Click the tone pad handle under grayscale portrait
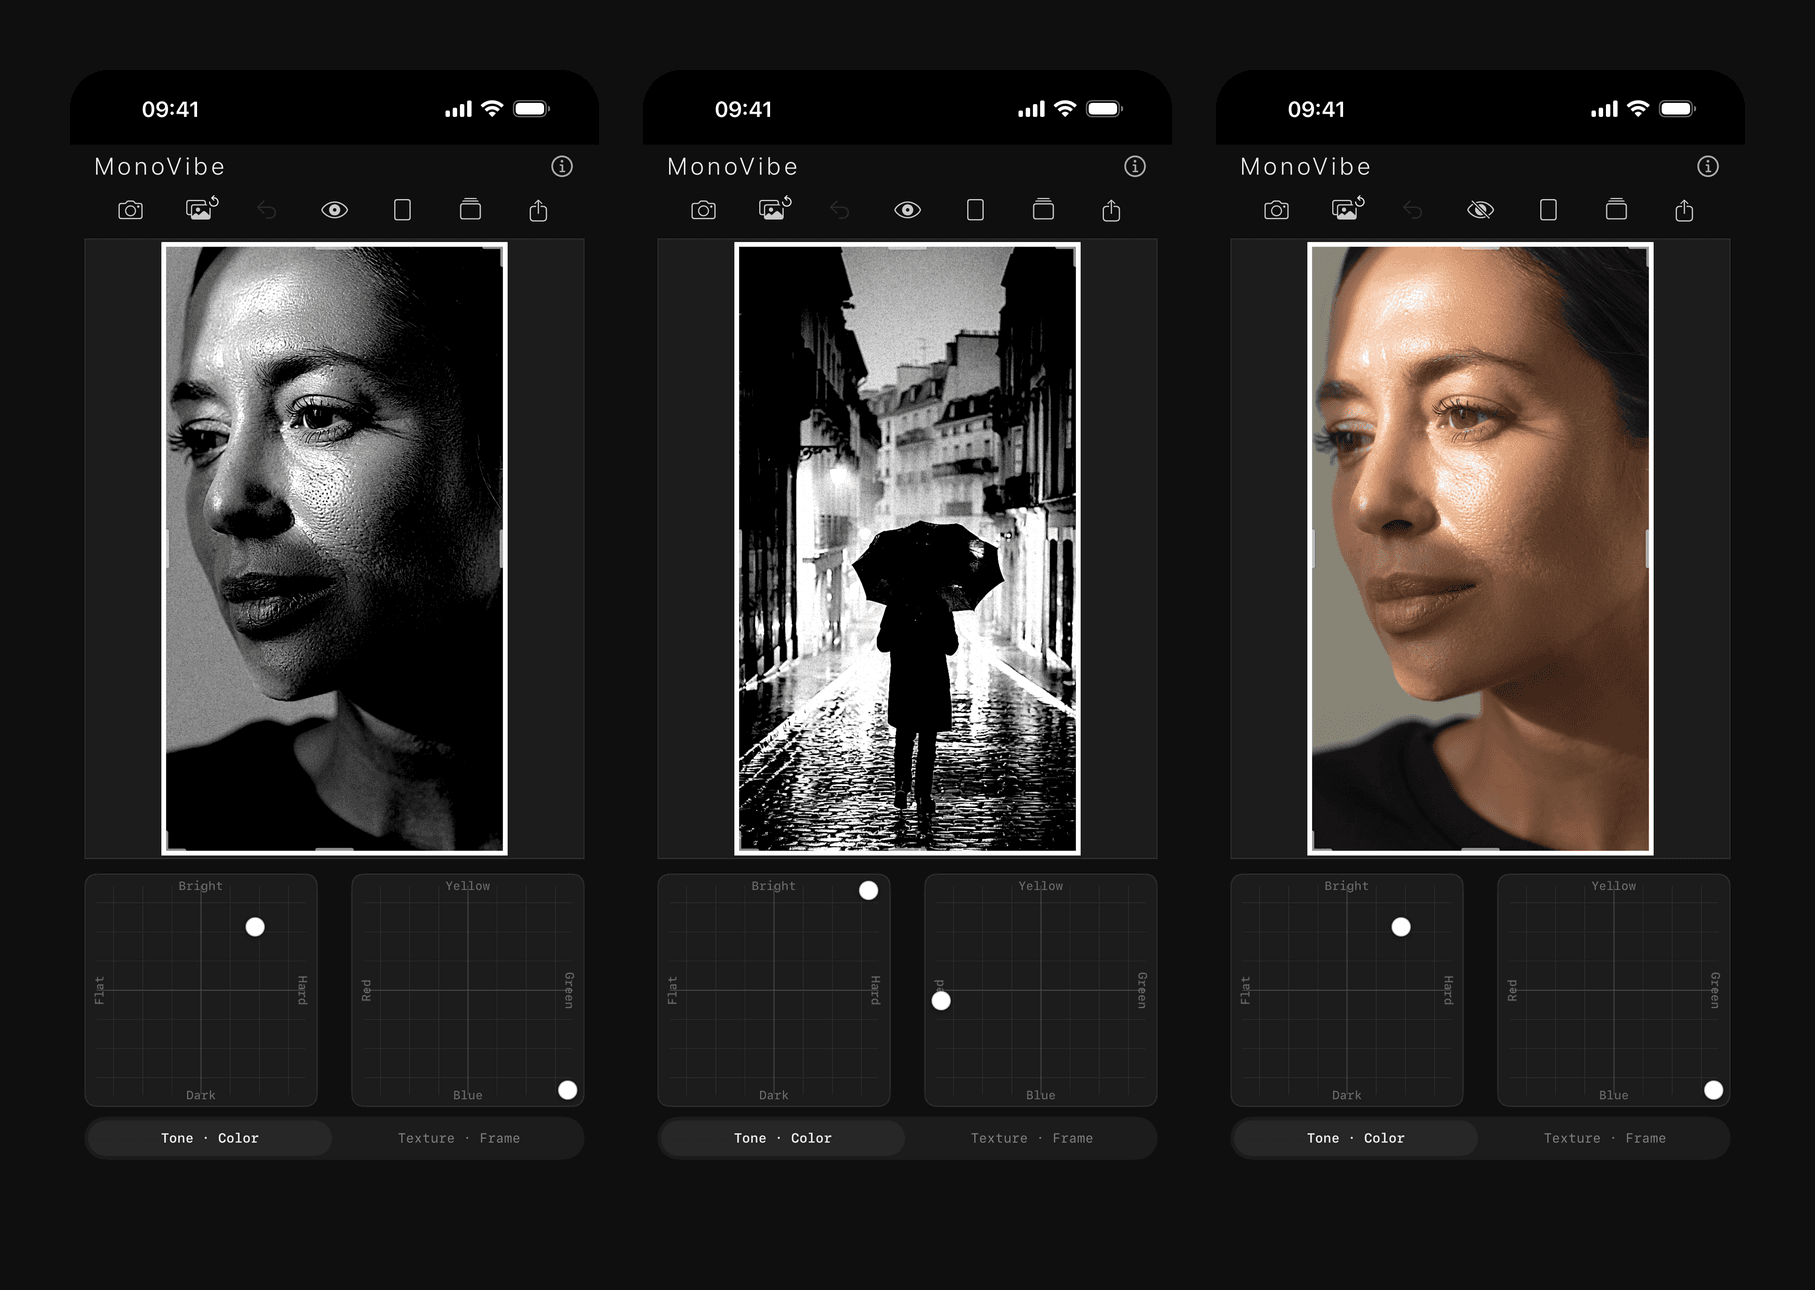 255,927
